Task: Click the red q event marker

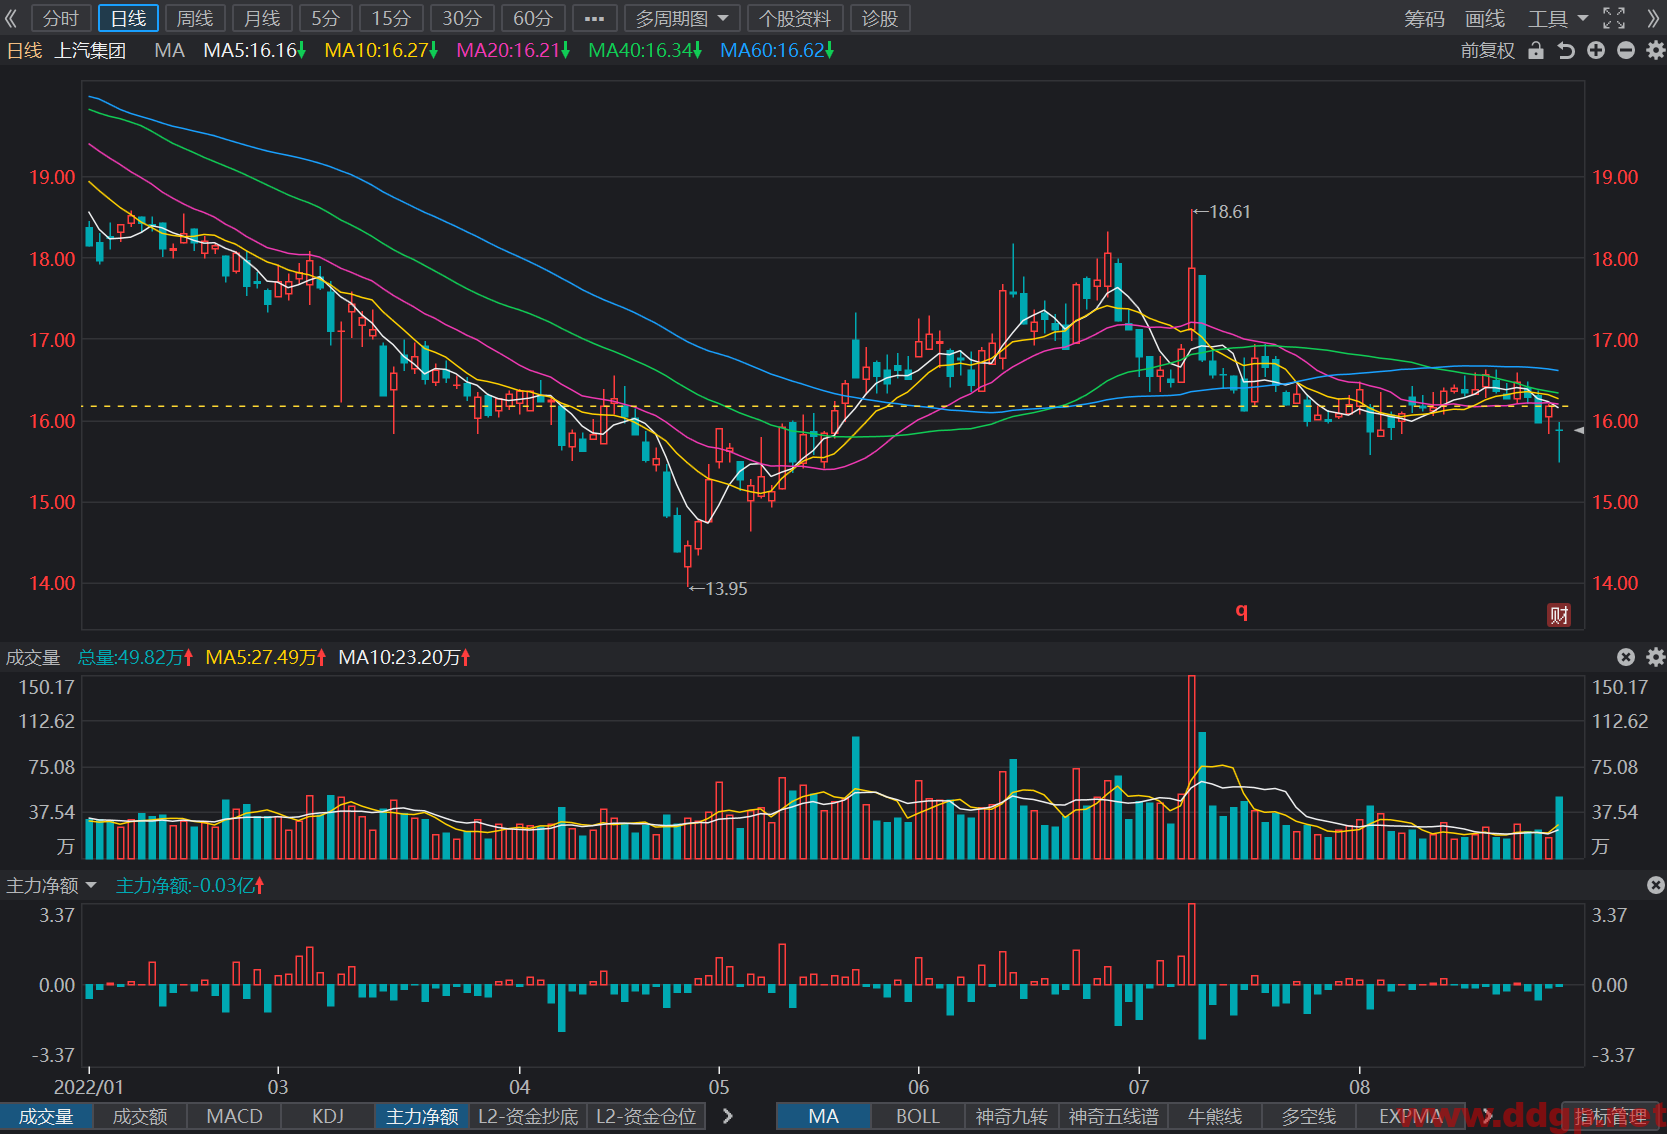Action: 1242,611
